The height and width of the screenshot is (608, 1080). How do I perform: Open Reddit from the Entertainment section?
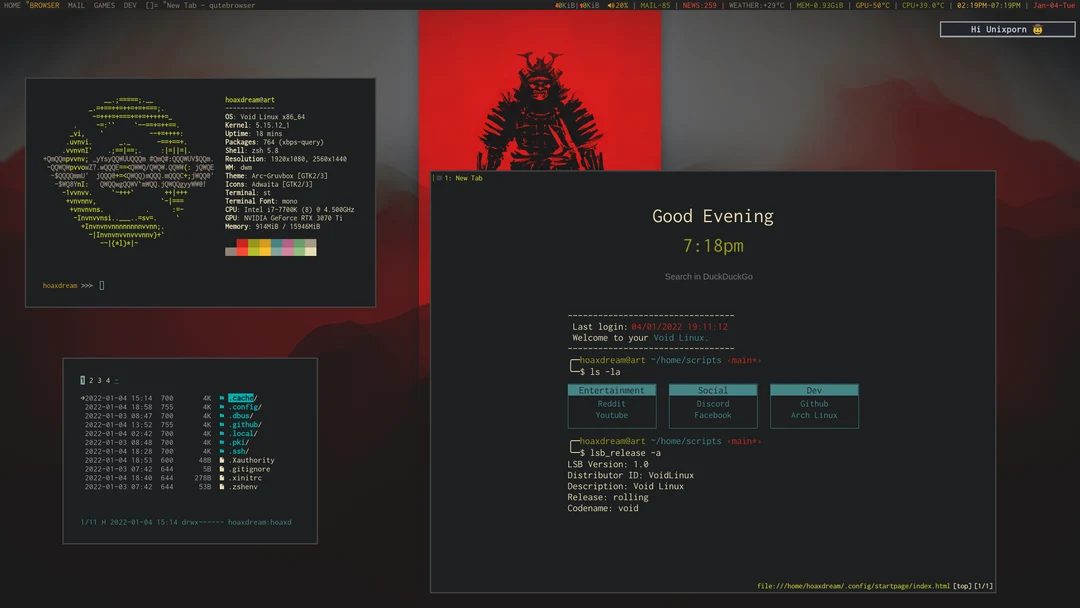tap(611, 404)
